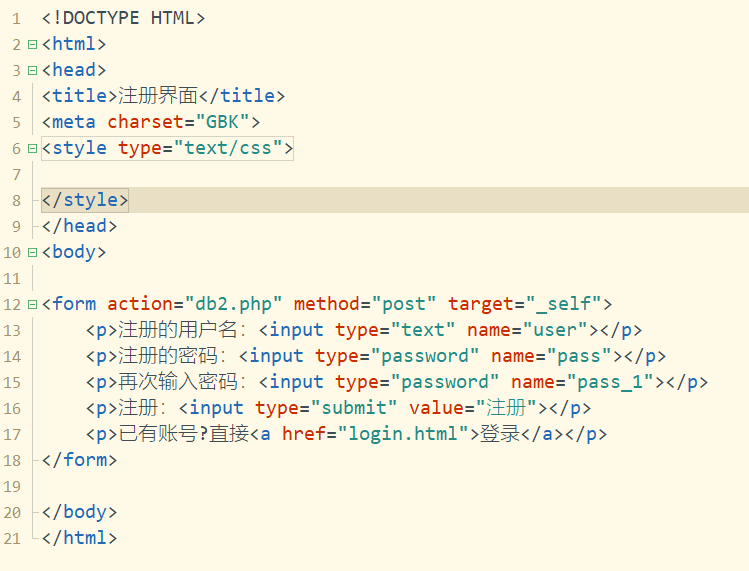
Task: Collapse the body element fold marker
Action: pos(32,252)
